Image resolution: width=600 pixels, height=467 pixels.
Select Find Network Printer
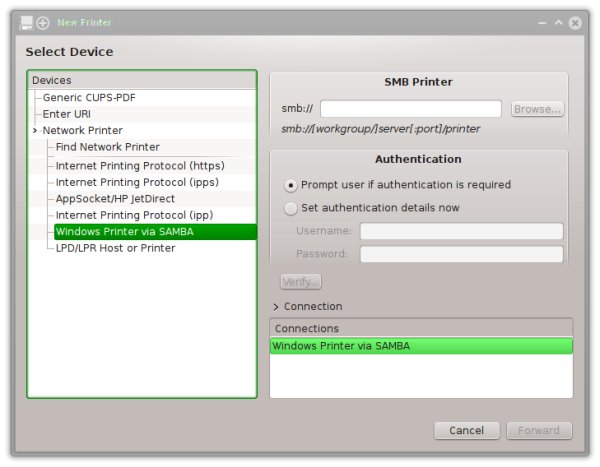[108, 147]
